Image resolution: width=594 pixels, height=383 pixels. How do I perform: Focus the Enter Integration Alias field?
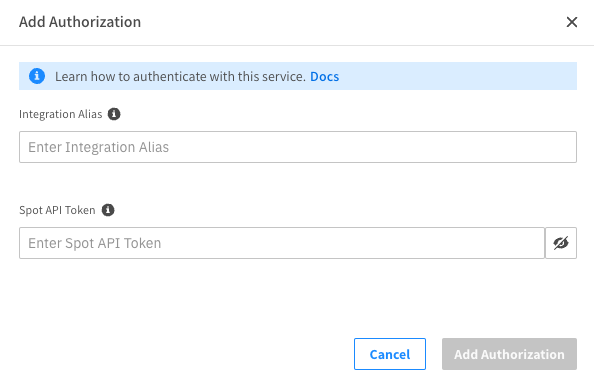click(x=298, y=147)
